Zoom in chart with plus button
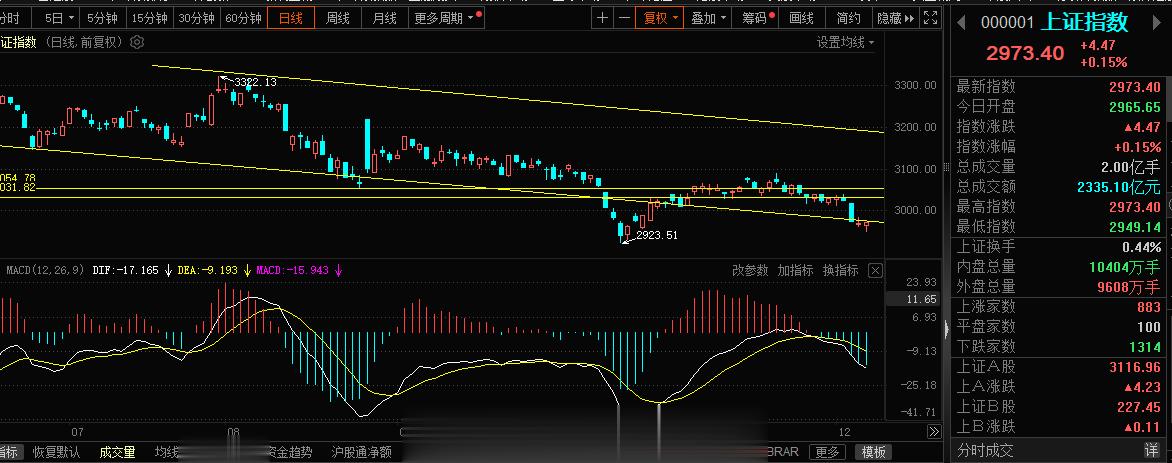This screenshot has height=463, width=1172. (602, 18)
